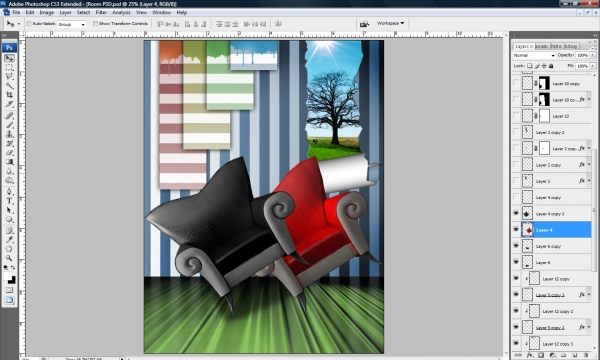Toggle lock all icon in Layers panel
Viewport: 600px width, 360px height.
point(551,66)
